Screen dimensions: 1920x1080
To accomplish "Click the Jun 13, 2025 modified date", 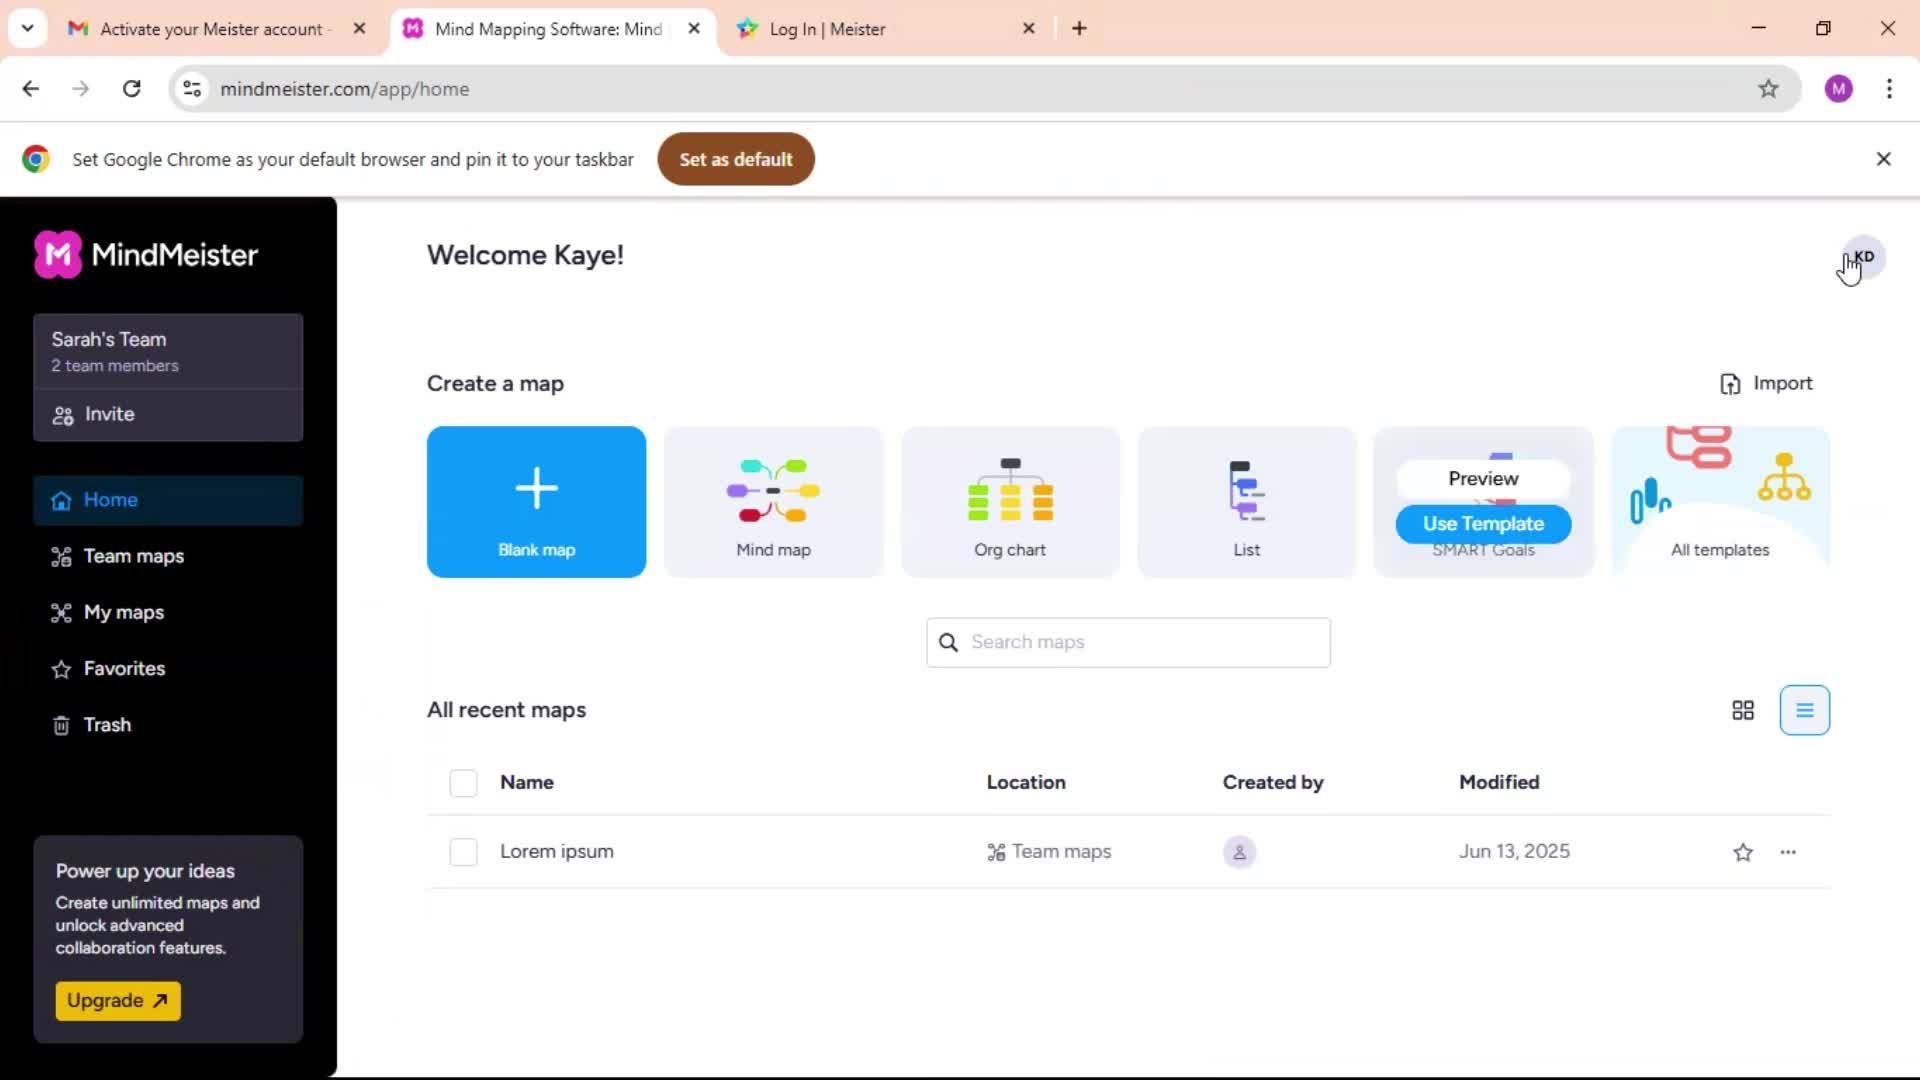I will pos(1514,852).
